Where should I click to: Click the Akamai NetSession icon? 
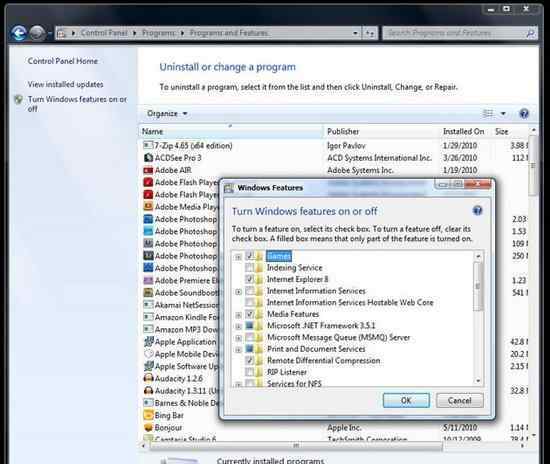[x=148, y=305]
